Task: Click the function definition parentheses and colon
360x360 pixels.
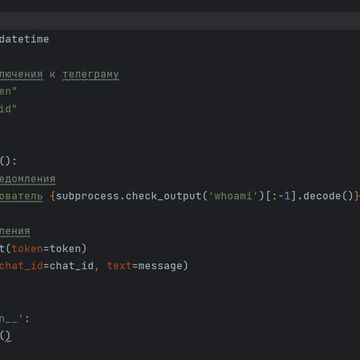Action: (x=8, y=161)
